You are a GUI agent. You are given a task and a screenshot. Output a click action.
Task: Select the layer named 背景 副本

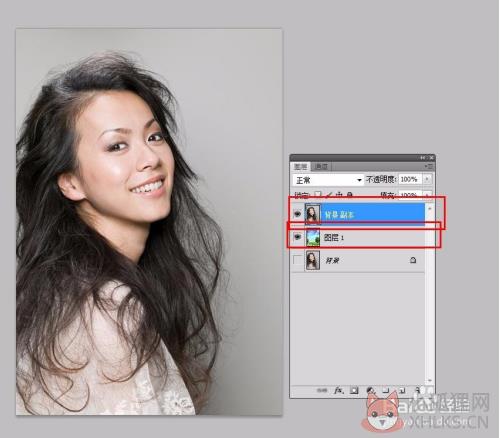(x=339, y=215)
